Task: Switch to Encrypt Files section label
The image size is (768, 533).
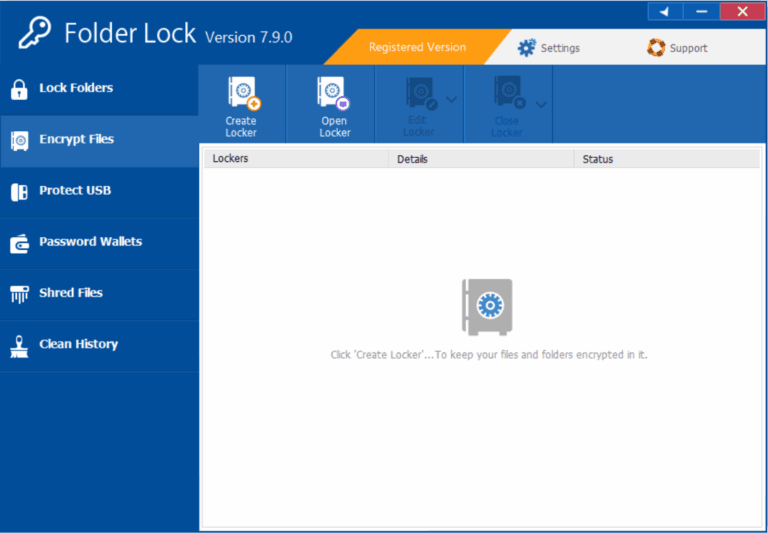Action: (76, 140)
